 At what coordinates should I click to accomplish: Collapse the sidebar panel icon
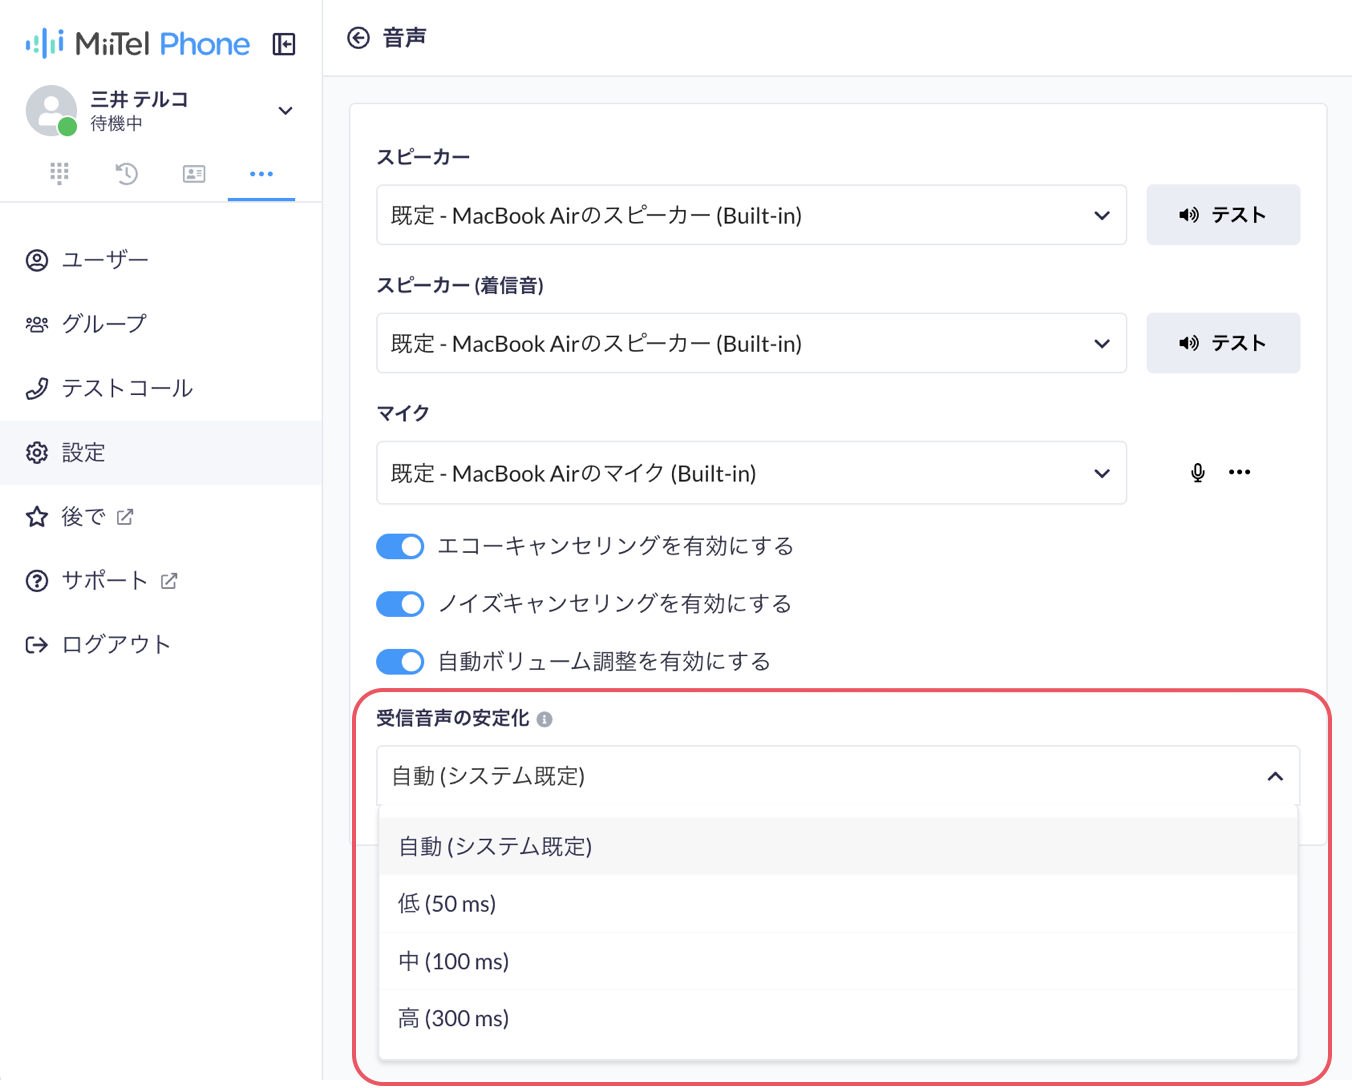284,44
